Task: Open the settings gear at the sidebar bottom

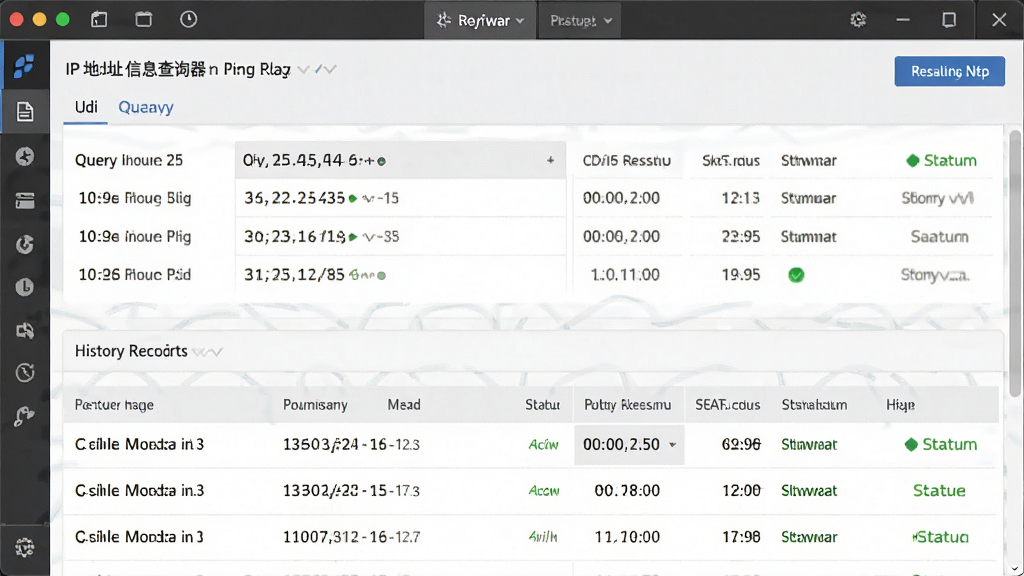Action: tap(25, 547)
